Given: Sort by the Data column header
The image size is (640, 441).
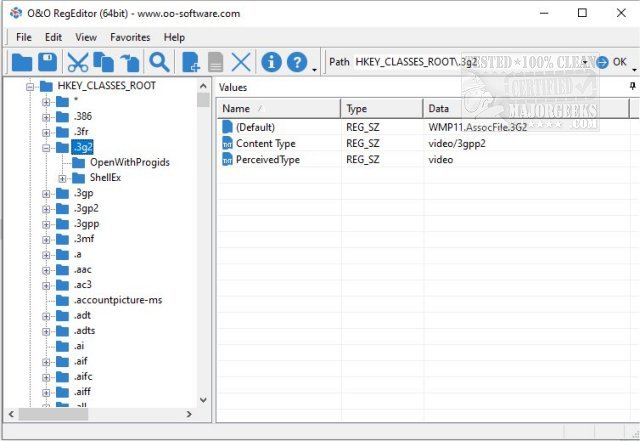Looking at the screenshot, I should click(x=527, y=109).
